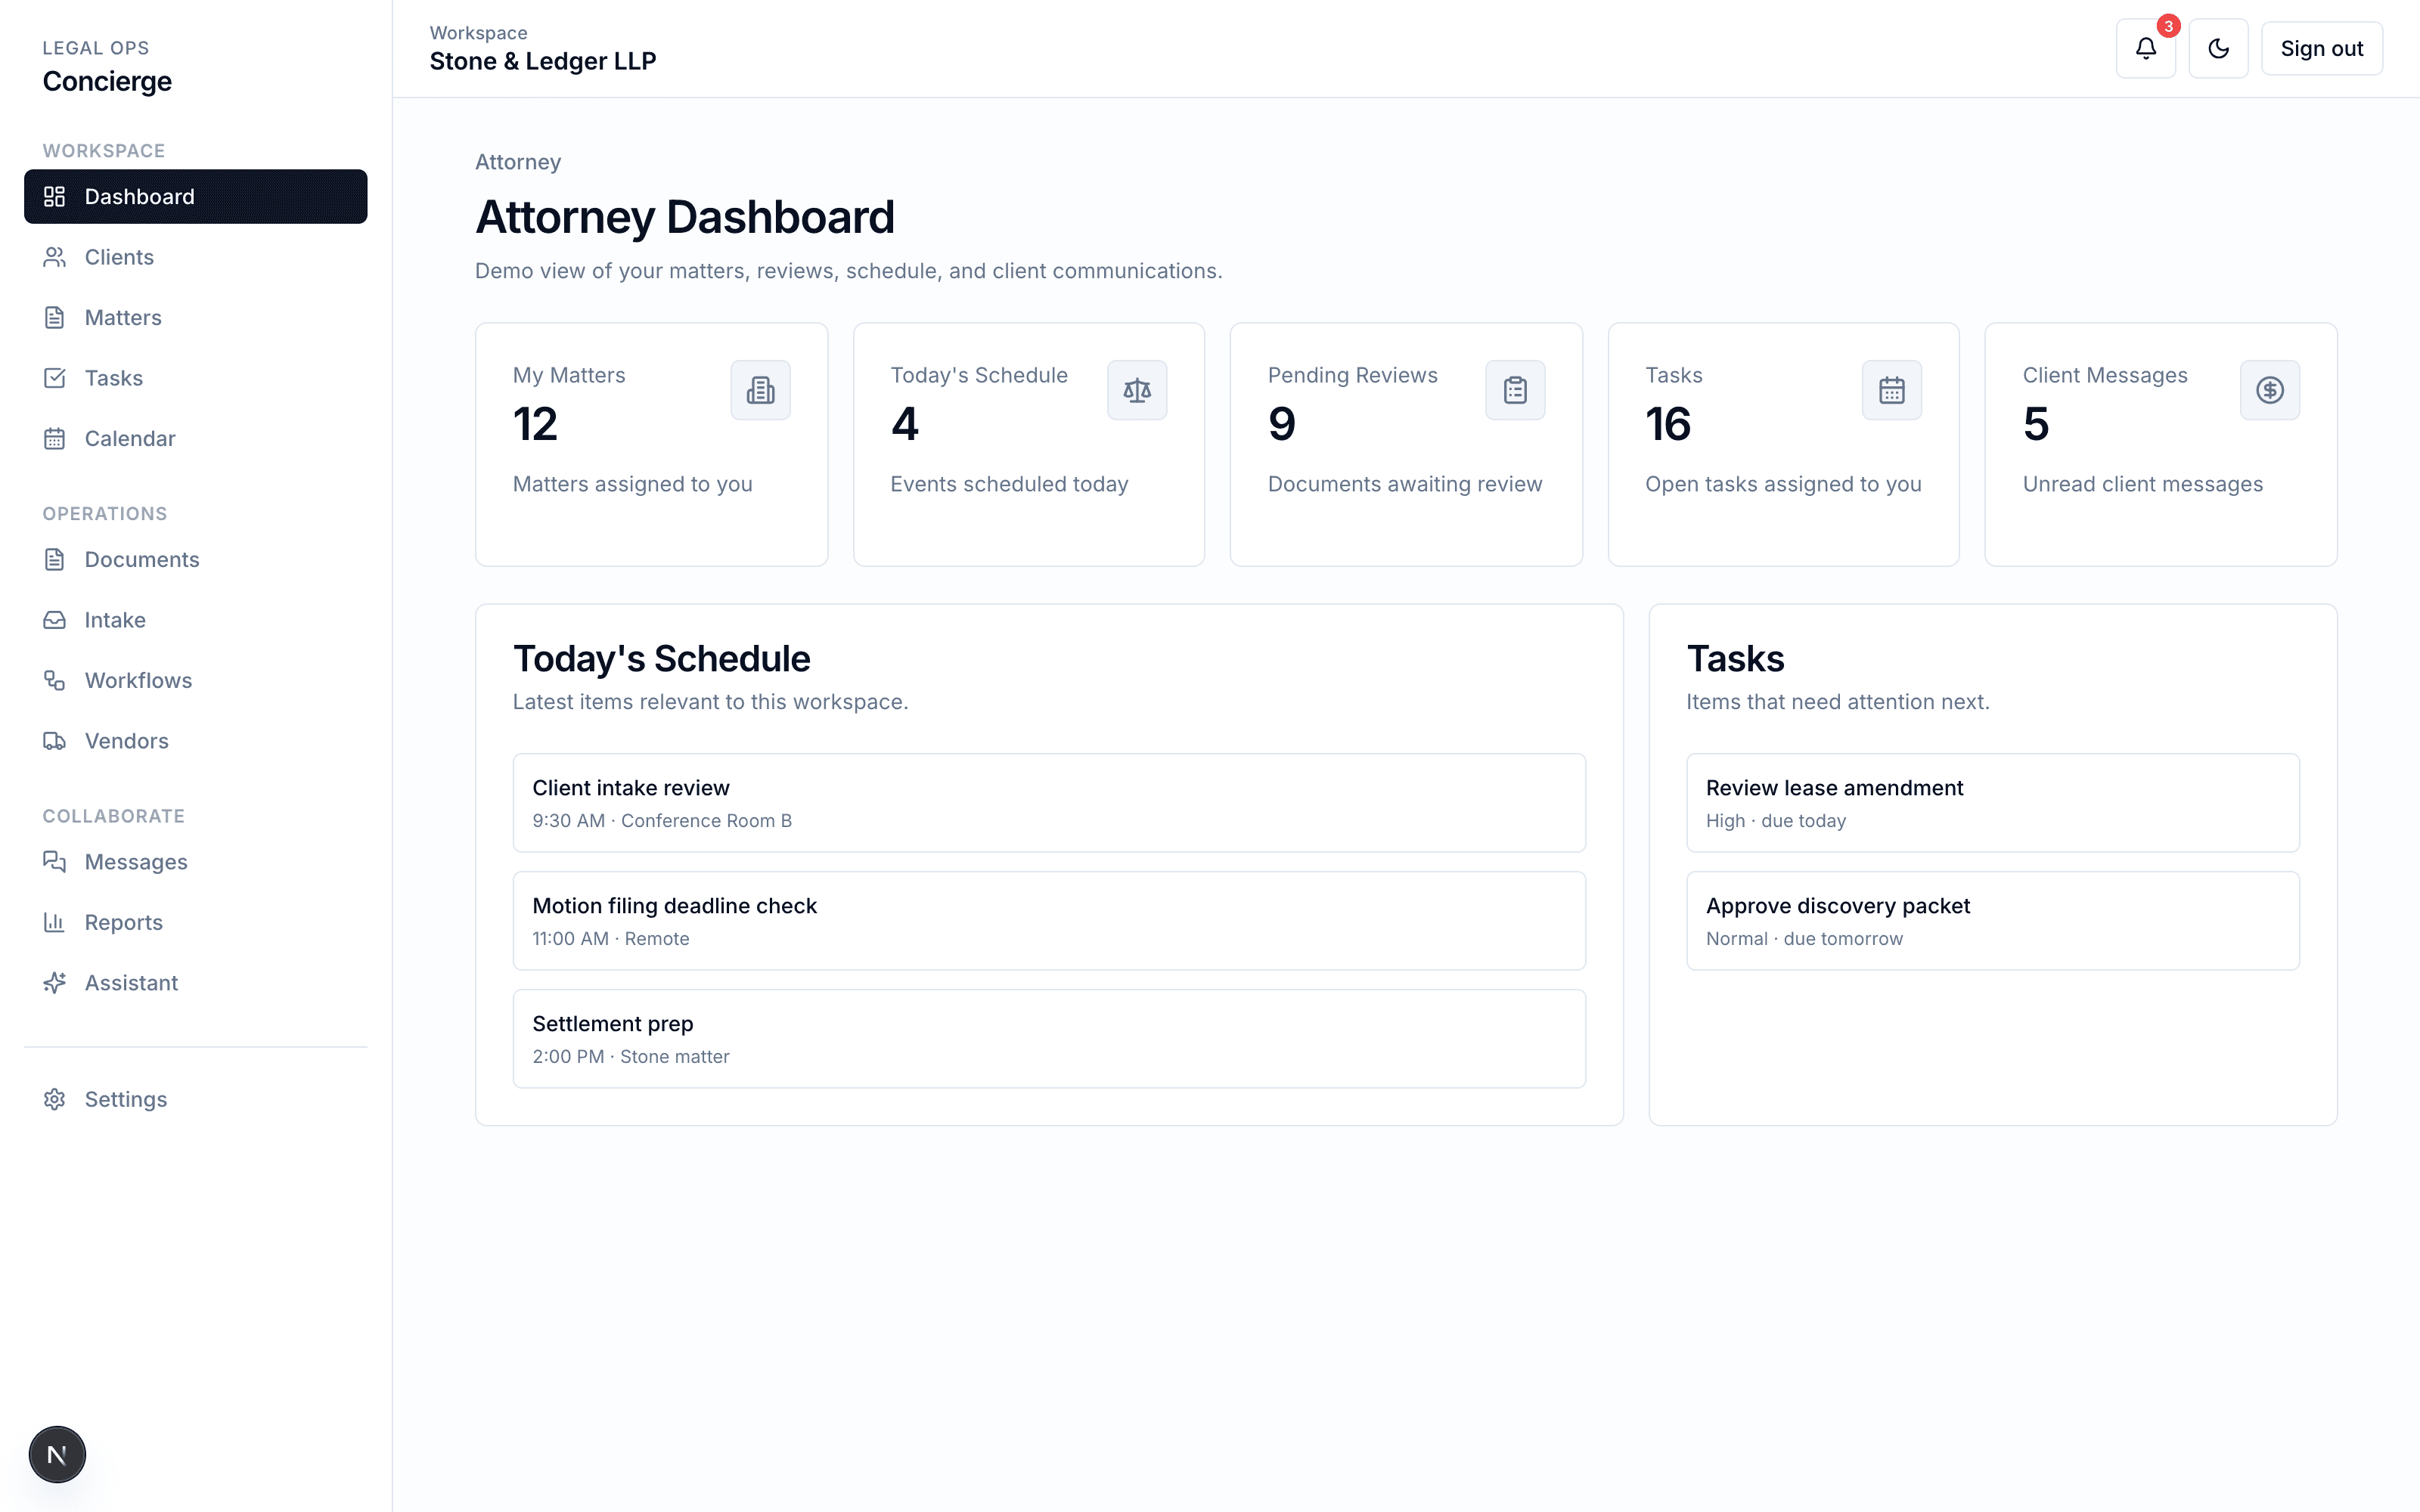Click the dollar icon on Client Messages card
2420x1512 pixels.
point(2270,390)
